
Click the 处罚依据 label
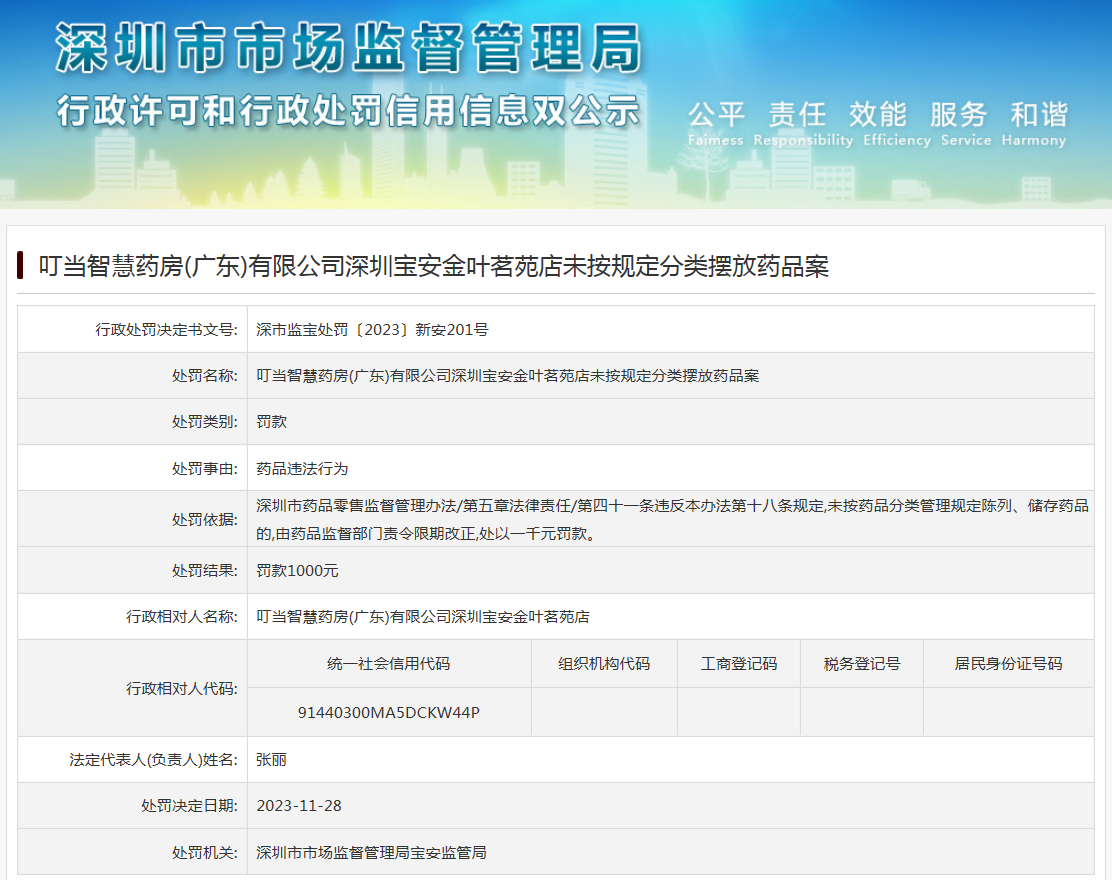205,520
